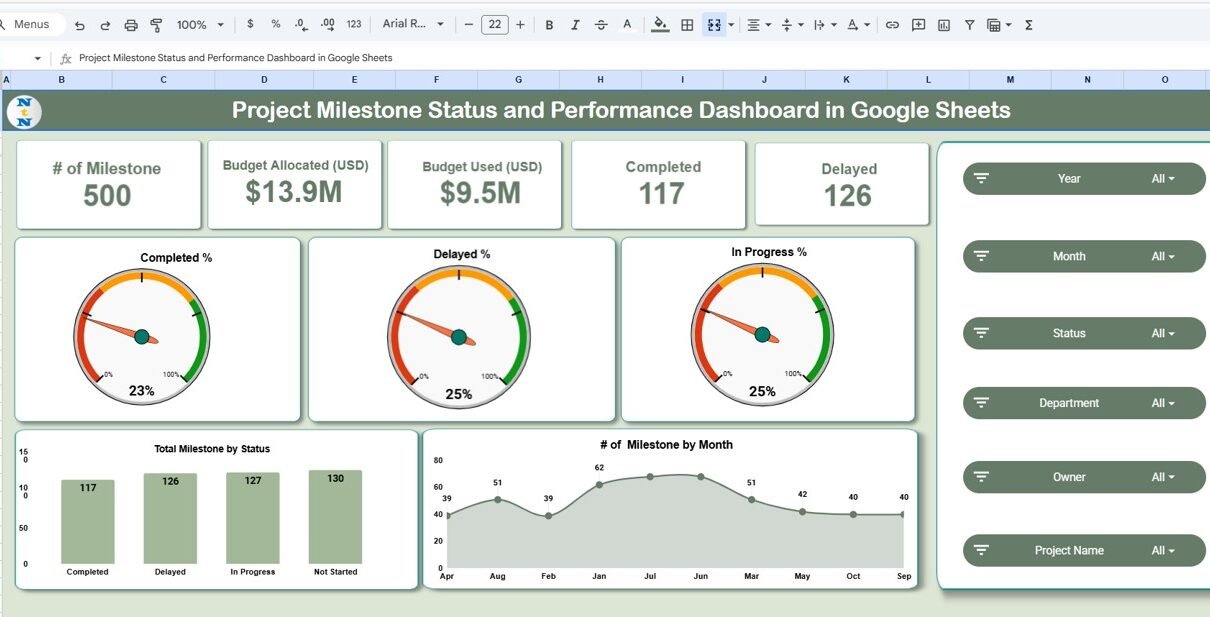1210x617 pixels.
Task: Open the Borders tool
Action: point(687,25)
